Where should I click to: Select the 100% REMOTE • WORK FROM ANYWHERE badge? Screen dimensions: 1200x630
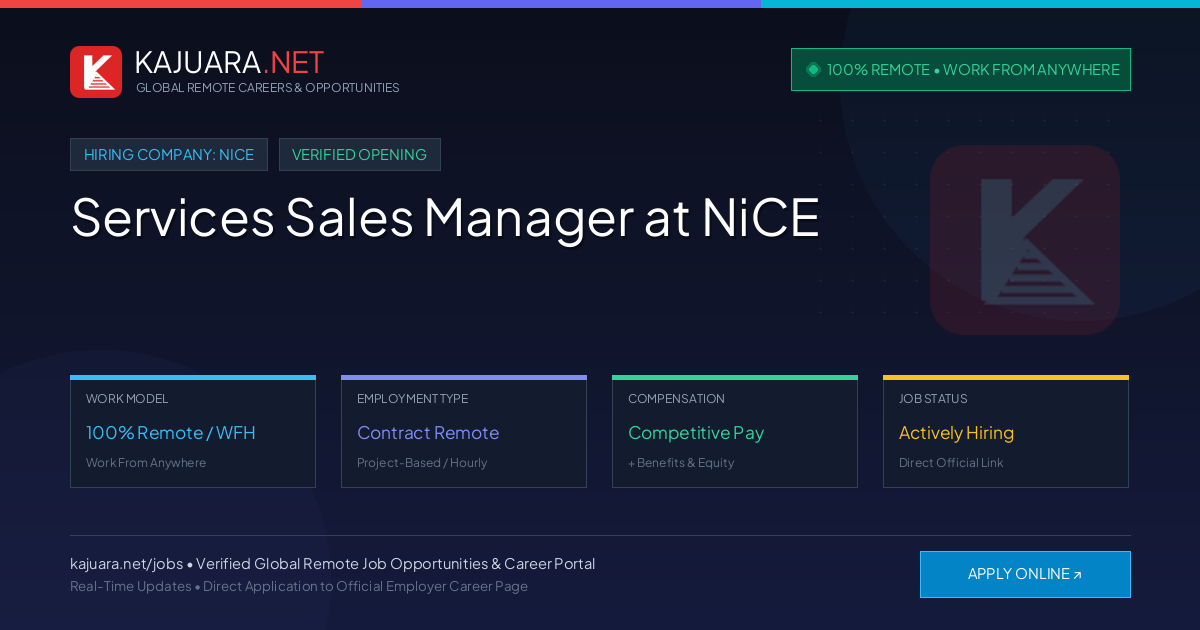[961, 70]
